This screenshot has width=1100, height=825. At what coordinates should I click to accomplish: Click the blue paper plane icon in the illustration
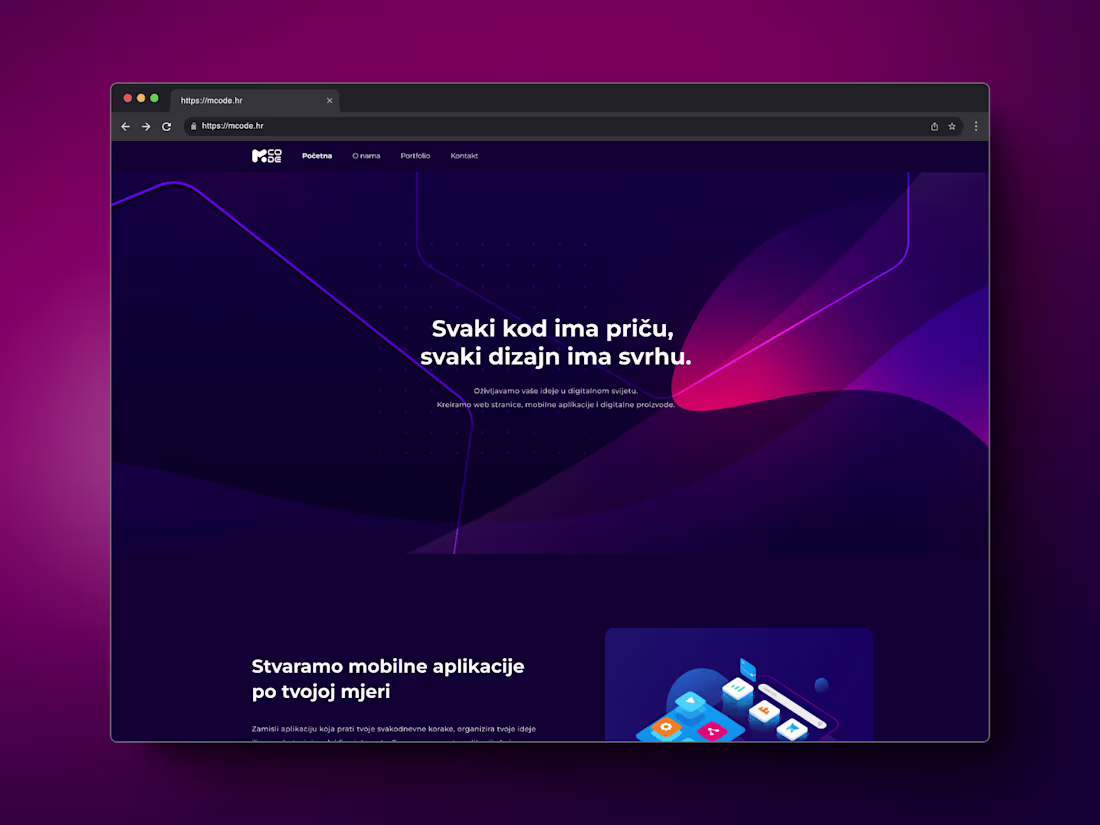[x=793, y=727]
